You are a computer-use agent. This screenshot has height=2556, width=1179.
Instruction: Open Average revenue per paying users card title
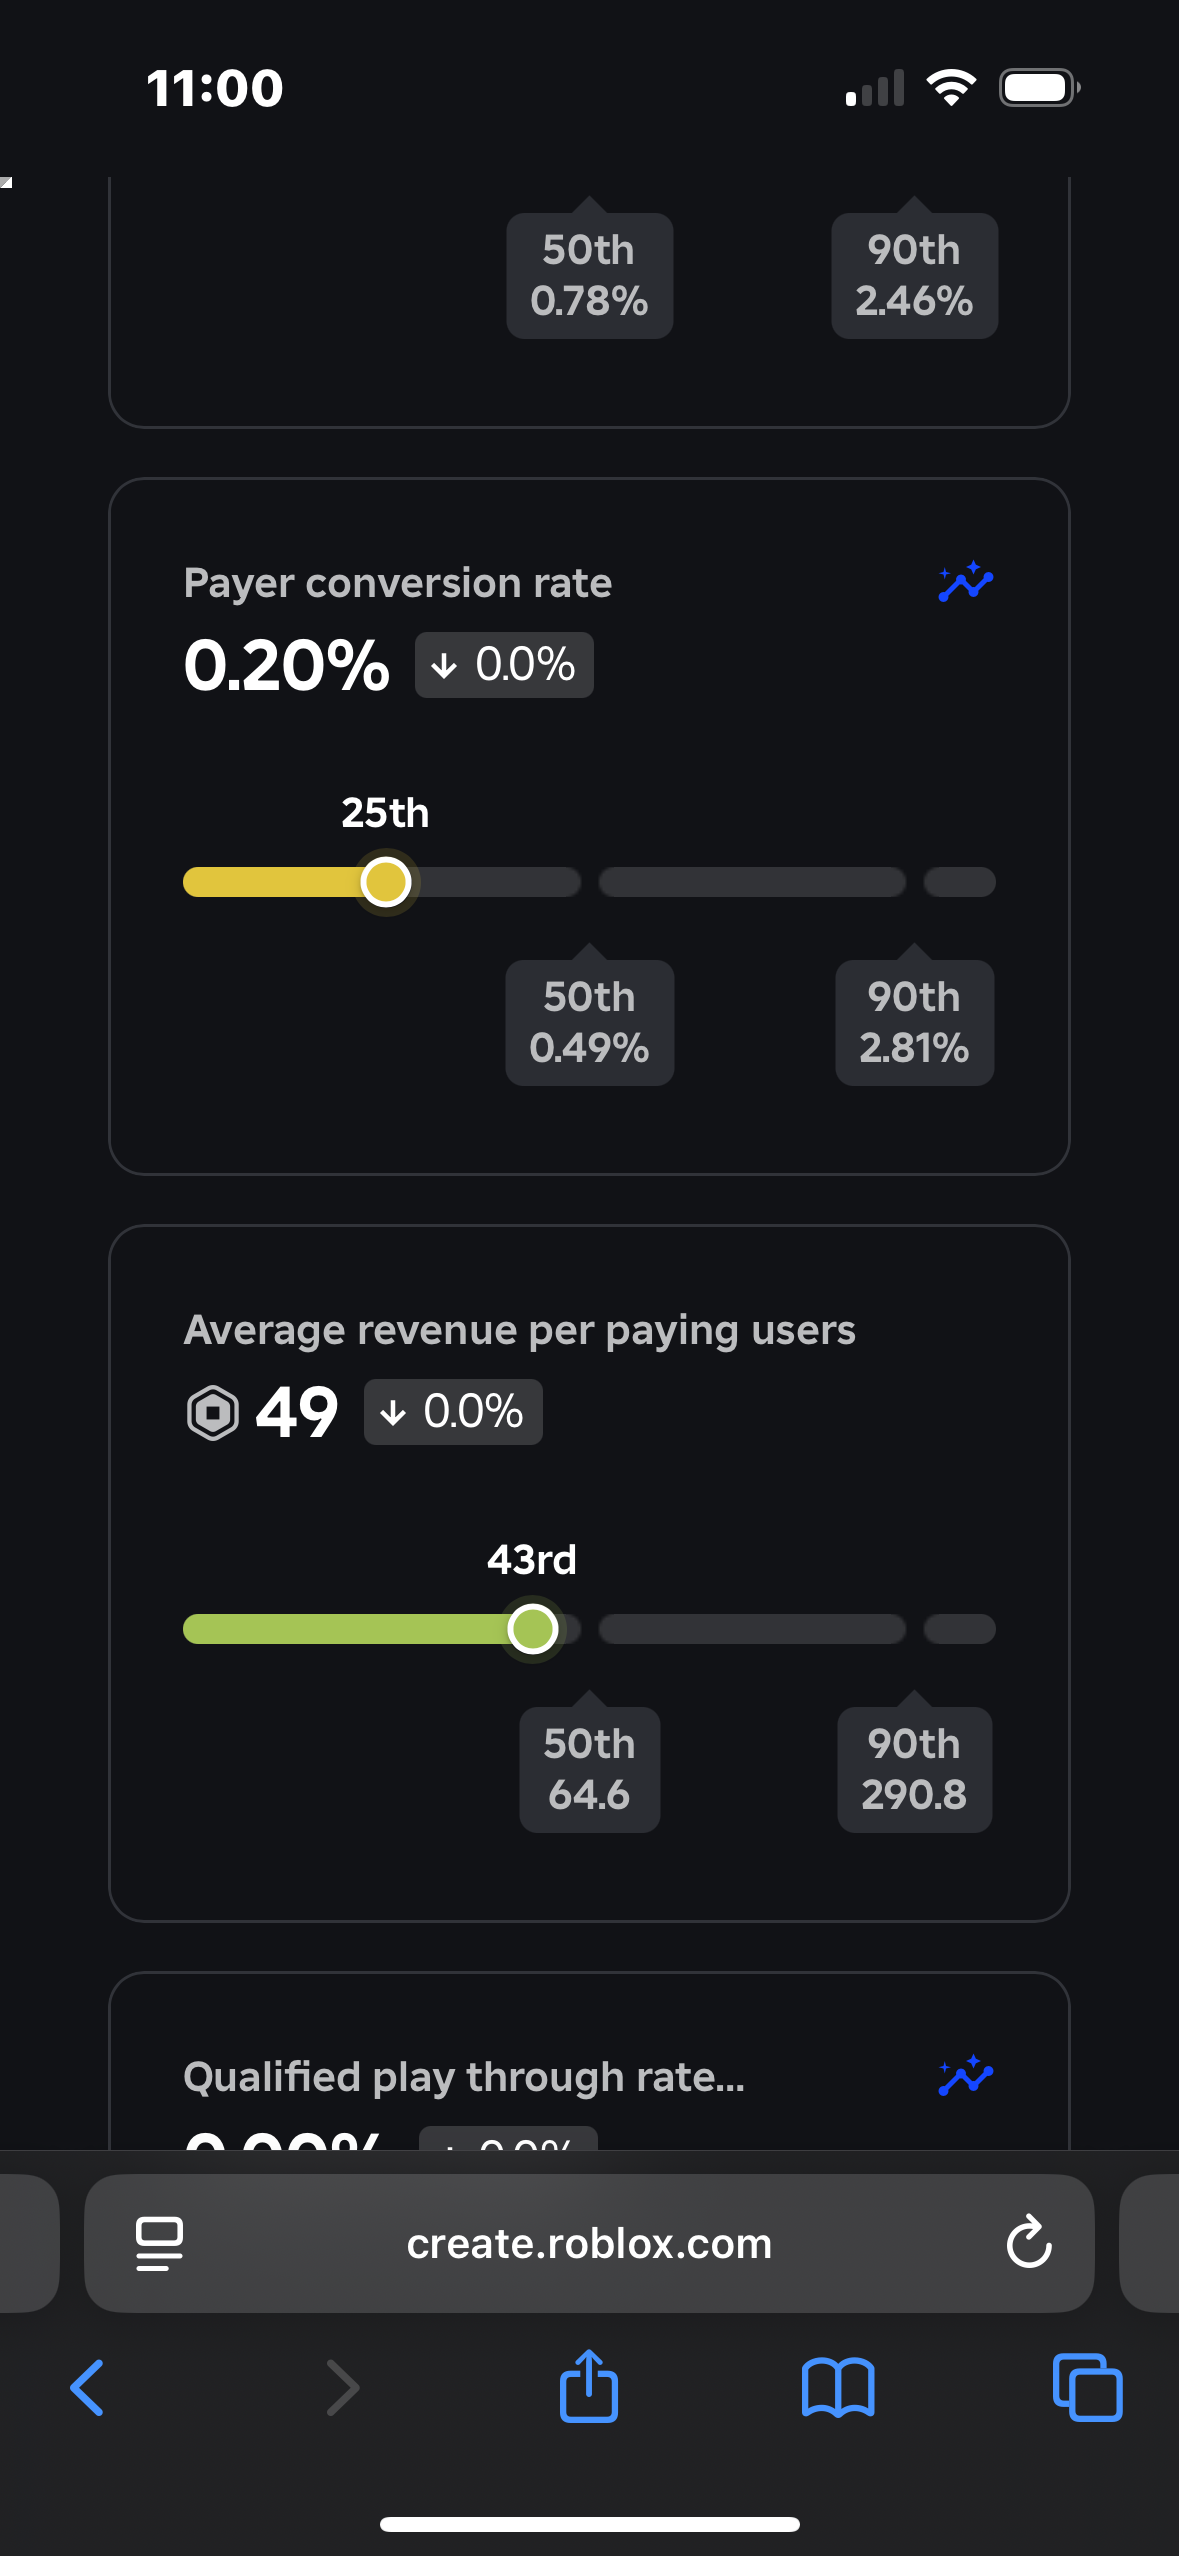[x=519, y=1330]
